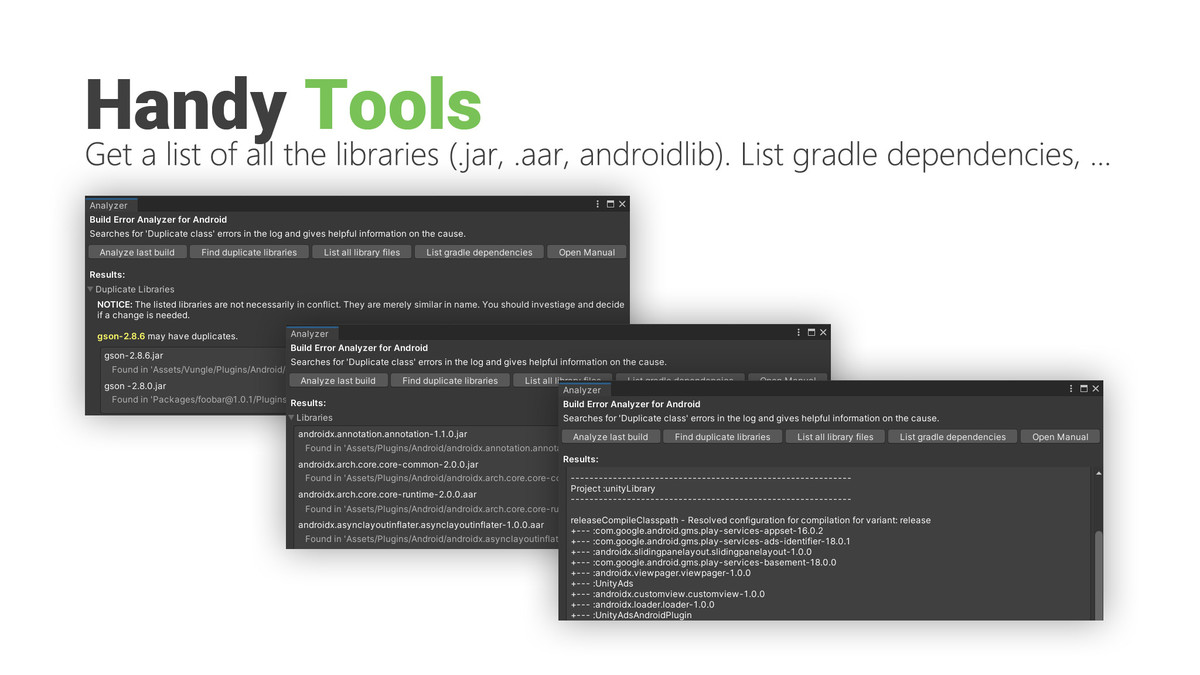Select the Analyzer tab on the leftmost window
Image resolution: width=1200 pixels, height=675 pixels.
point(111,205)
